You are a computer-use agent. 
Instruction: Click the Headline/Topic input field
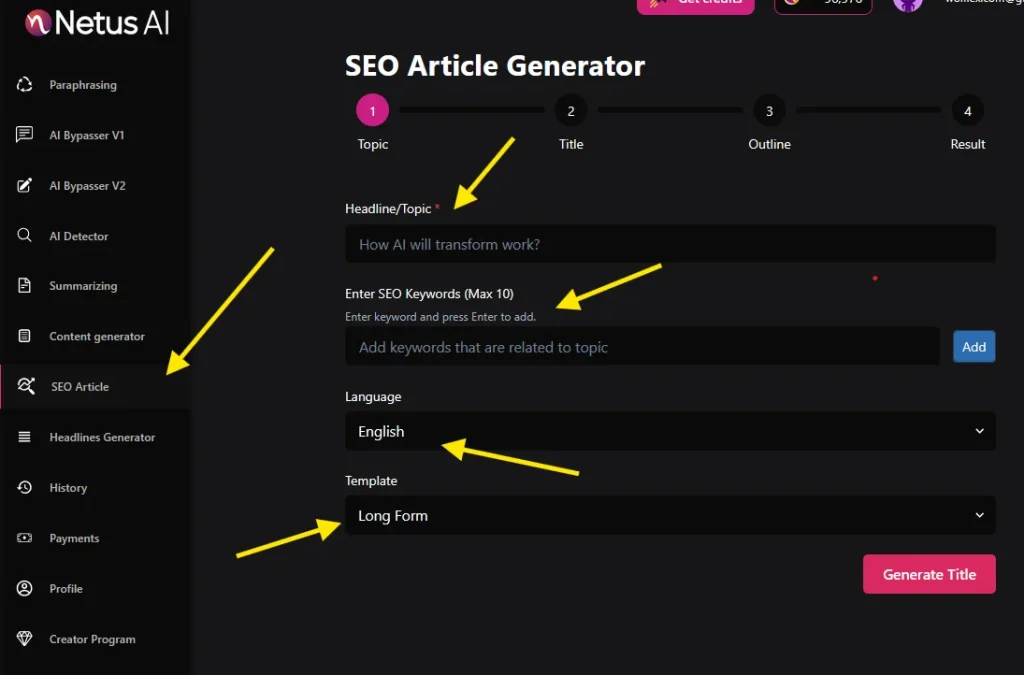coord(670,243)
